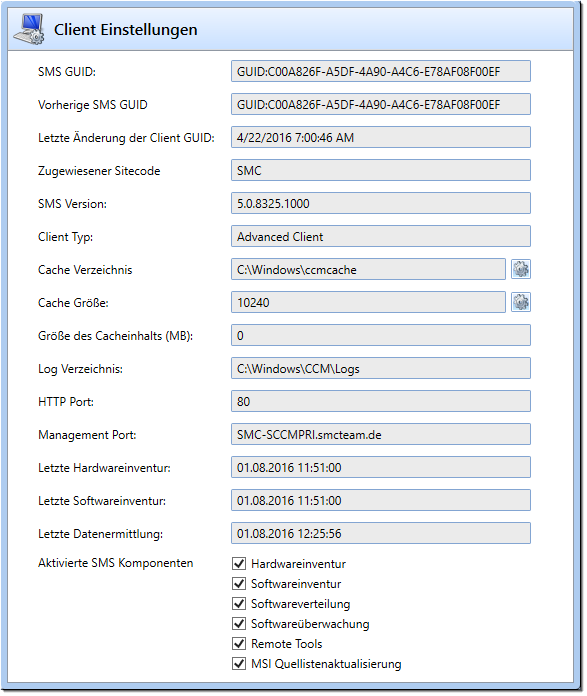Click the Letzte Änderung der Client GUID field
587x696 pixels.
381,137
